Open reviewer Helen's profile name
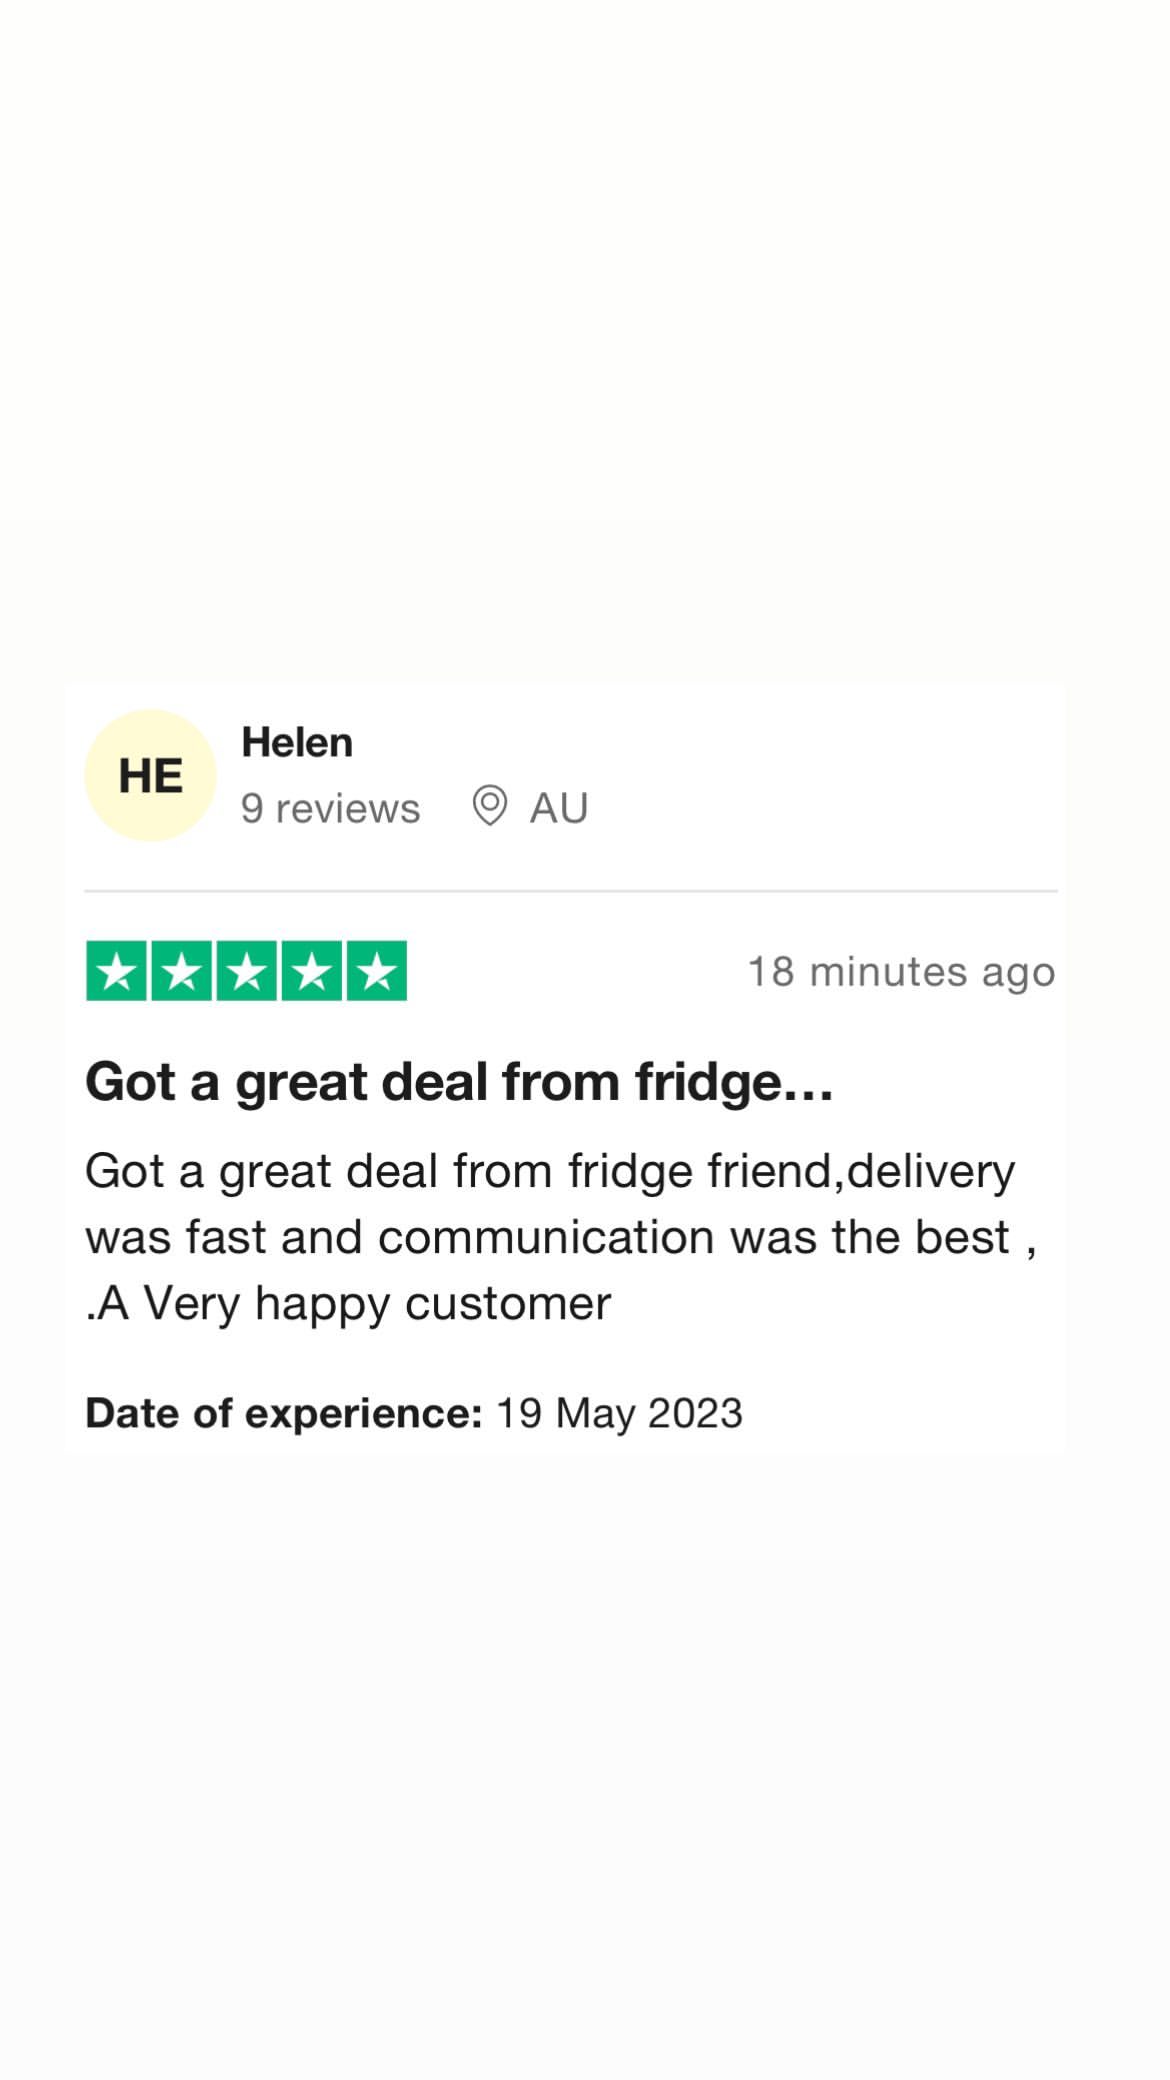Image resolution: width=1170 pixels, height=2080 pixels. (x=297, y=743)
